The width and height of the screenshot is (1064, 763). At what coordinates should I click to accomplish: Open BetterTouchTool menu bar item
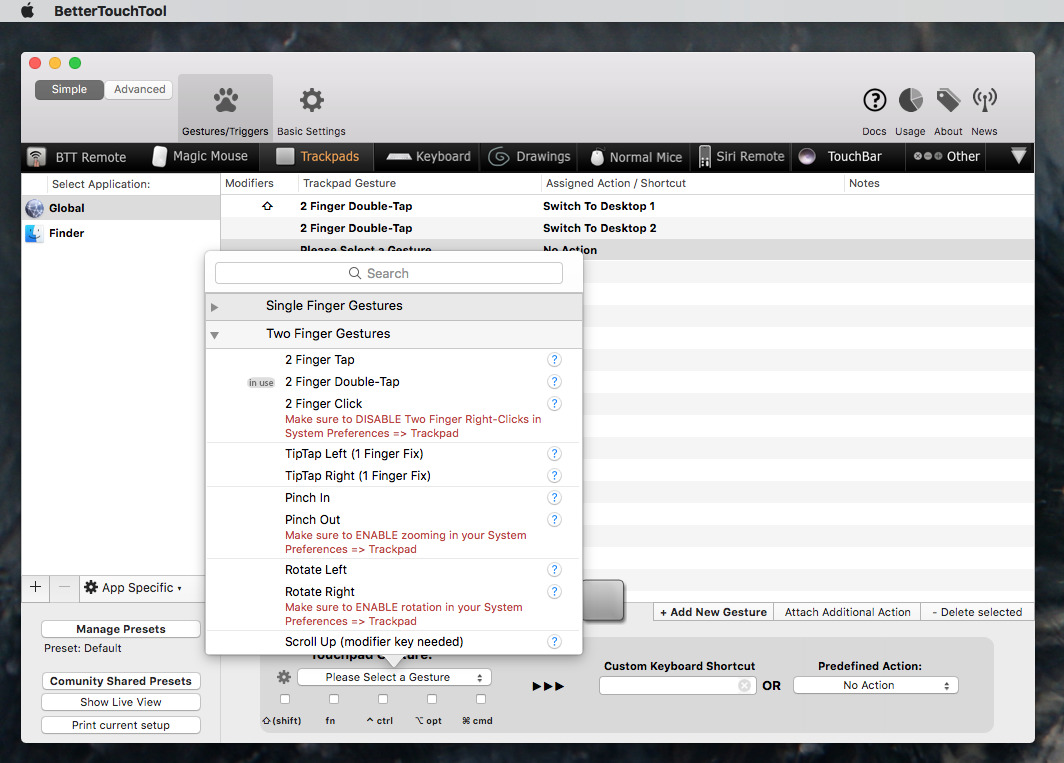[110, 11]
